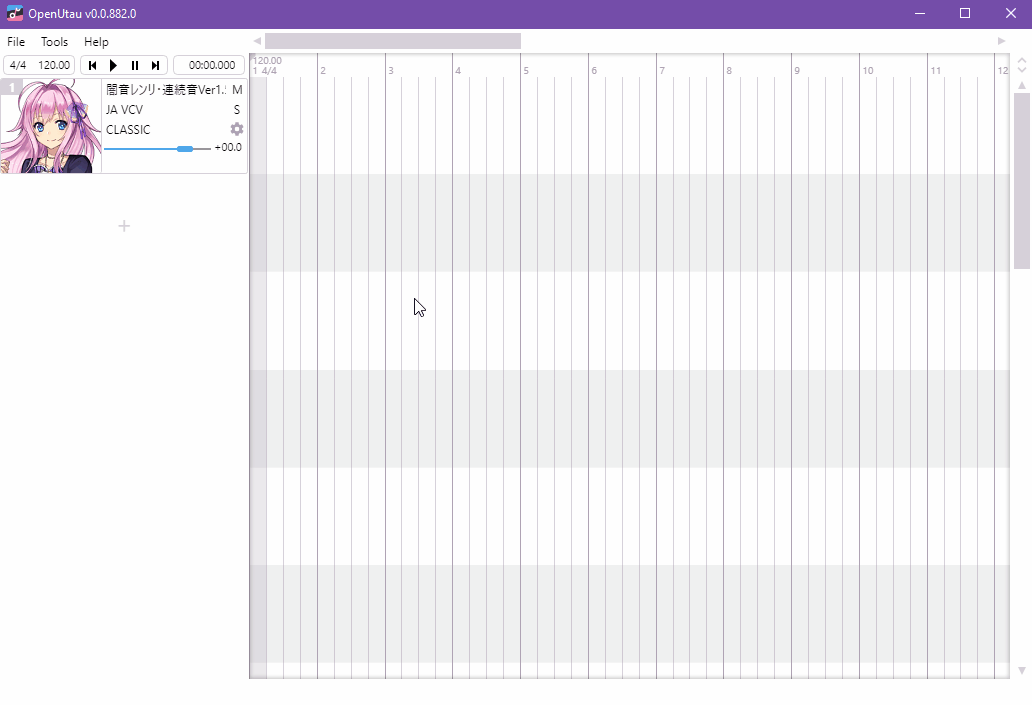The height and width of the screenshot is (705, 1032).
Task: Click the track number 1 badge
Action: pos(11,87)
